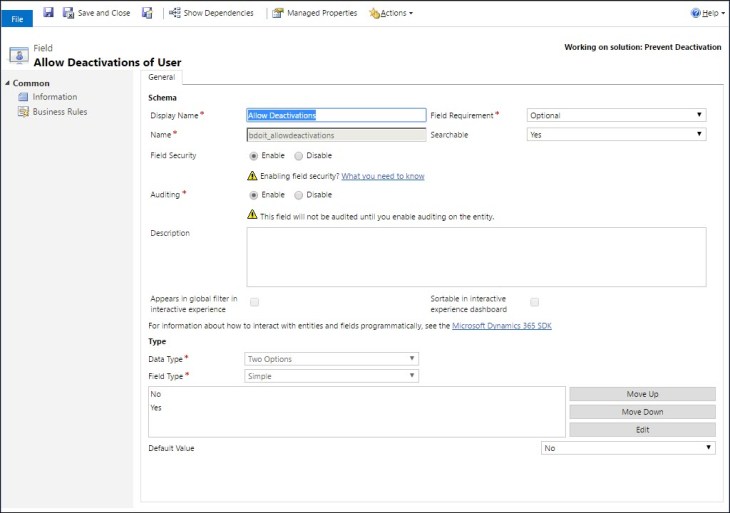Viewport: 730px width, 513px height.
Task: Click the Managed Properties icon
Action: click(x=278, y=13)
